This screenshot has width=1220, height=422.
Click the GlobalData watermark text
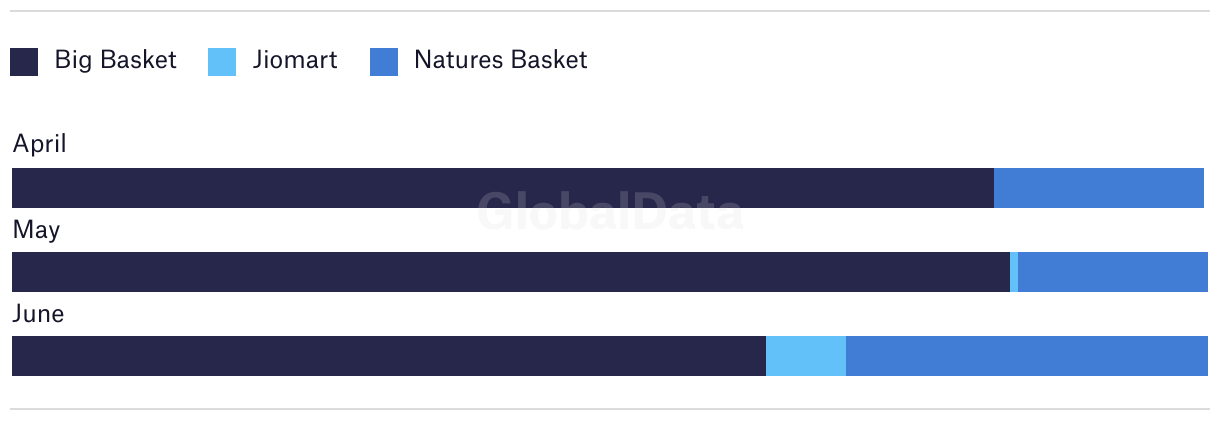(610, 211)
